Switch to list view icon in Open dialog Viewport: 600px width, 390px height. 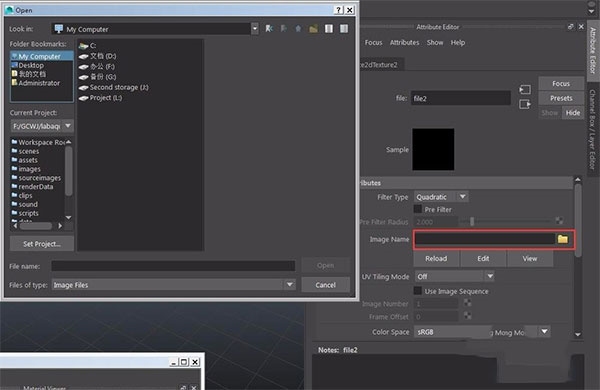pos(329,29)
